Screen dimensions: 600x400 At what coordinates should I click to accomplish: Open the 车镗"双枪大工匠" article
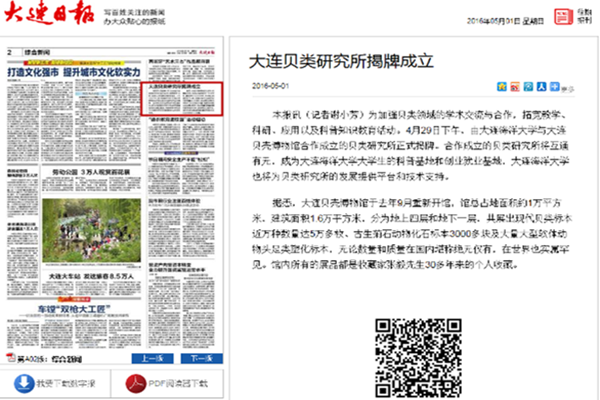coord(74,309)
